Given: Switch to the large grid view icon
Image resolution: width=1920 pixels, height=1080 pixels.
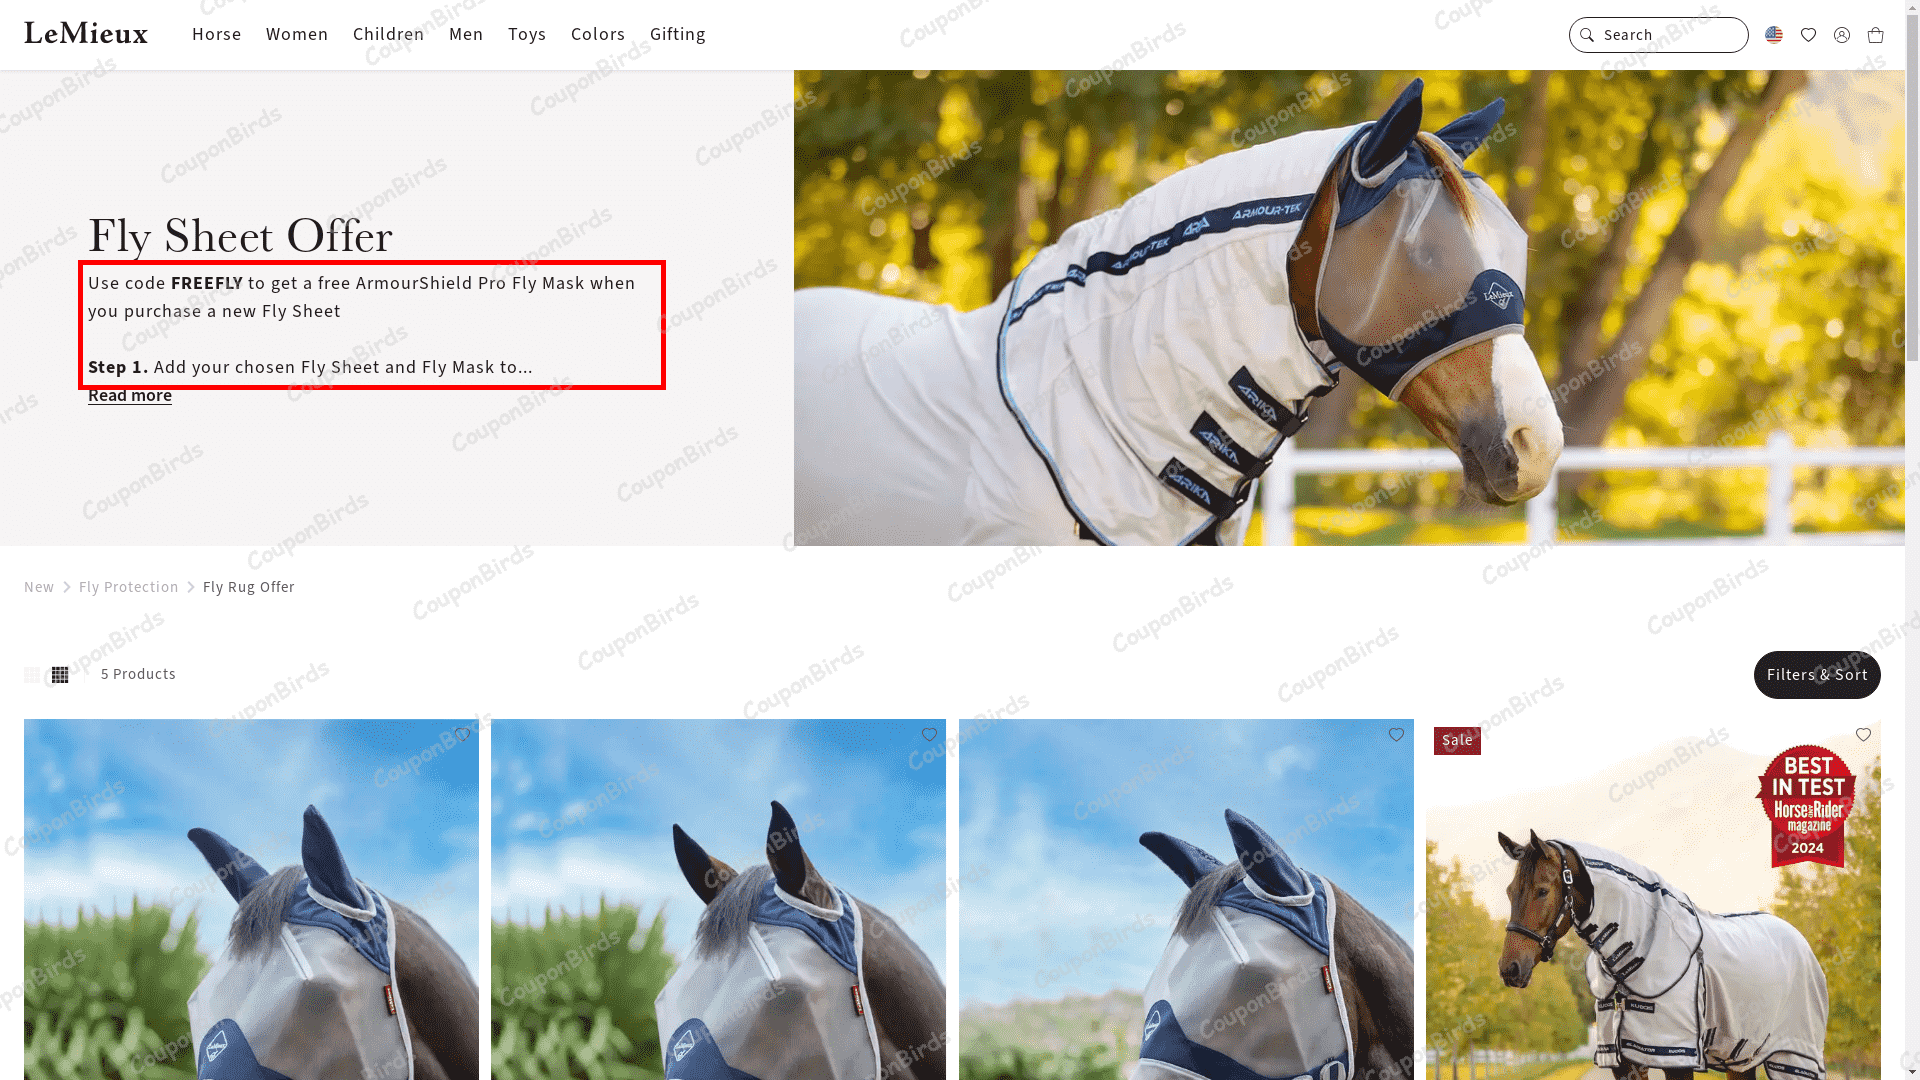Looking at the screenshot, I should click(32, 675).
